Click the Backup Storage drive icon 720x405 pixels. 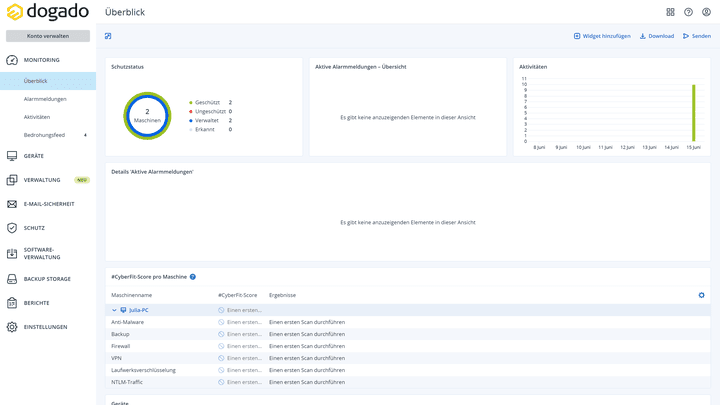[12, 279]
